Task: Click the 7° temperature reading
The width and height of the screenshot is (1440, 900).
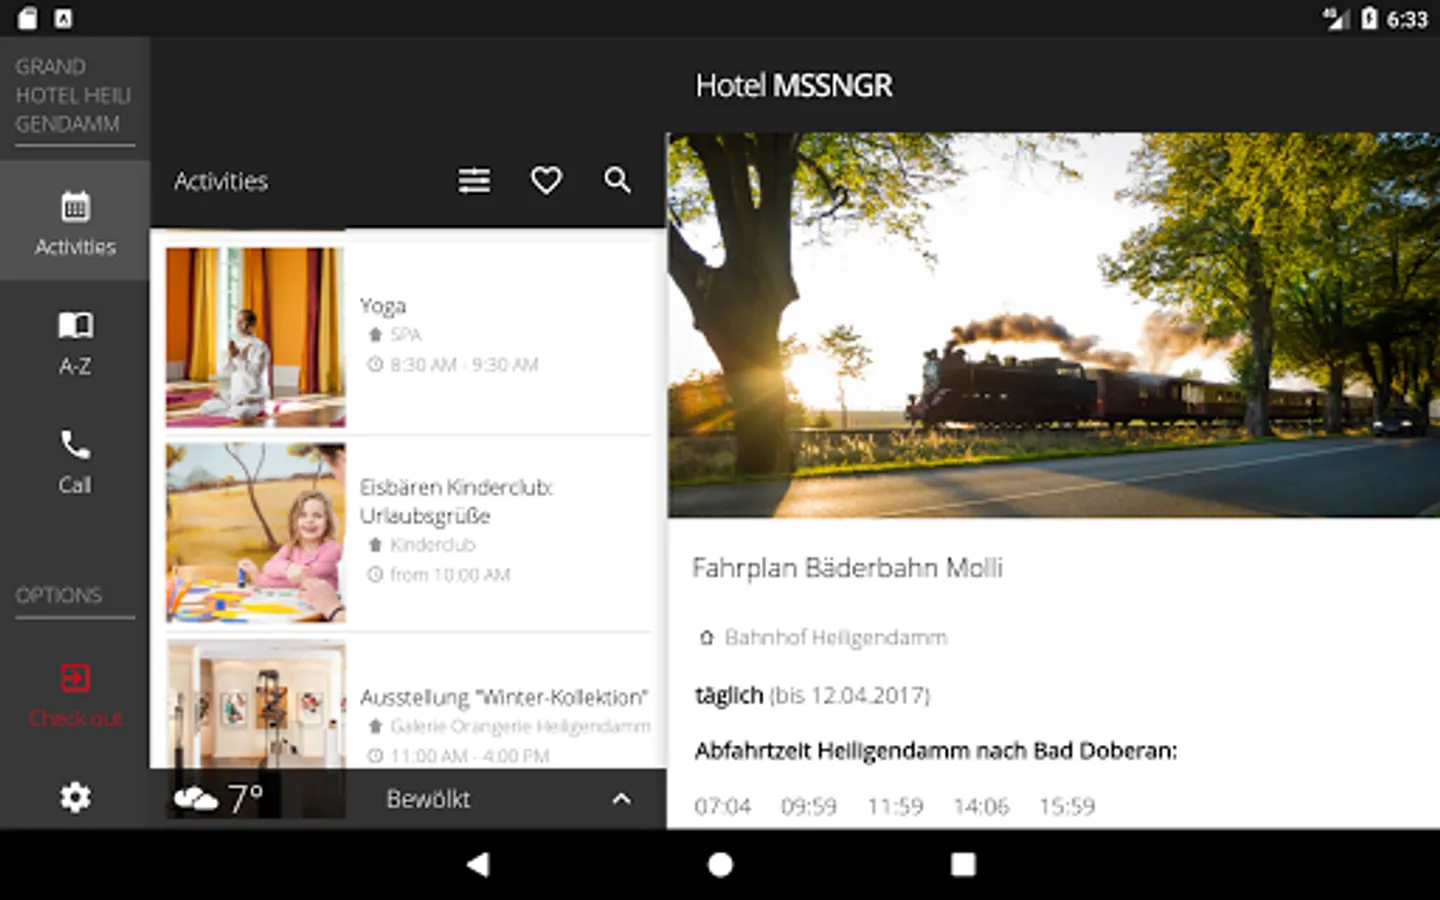Action: point(245,799)
